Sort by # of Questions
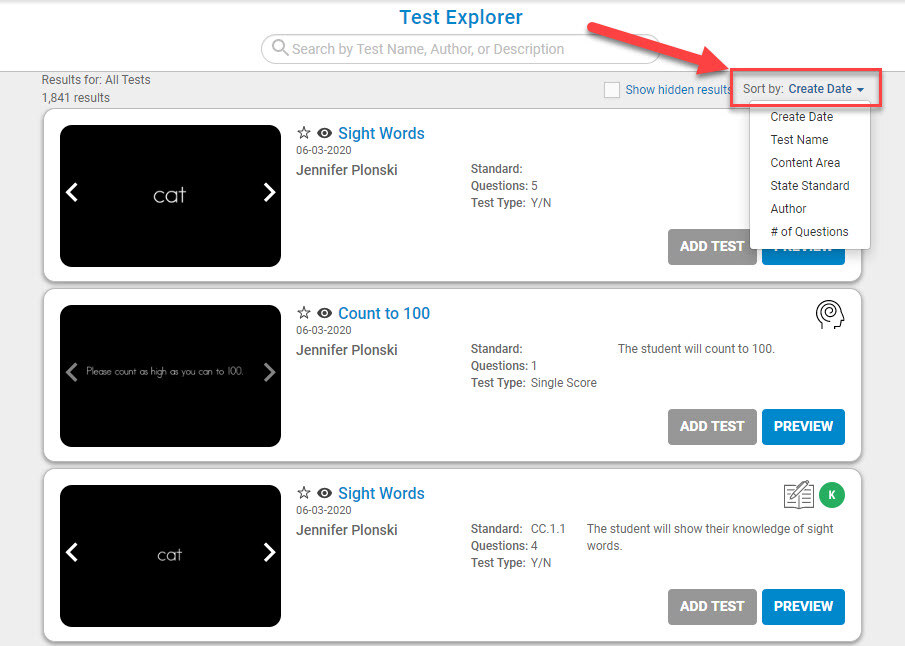905x646 pixels. coord(809,232)
